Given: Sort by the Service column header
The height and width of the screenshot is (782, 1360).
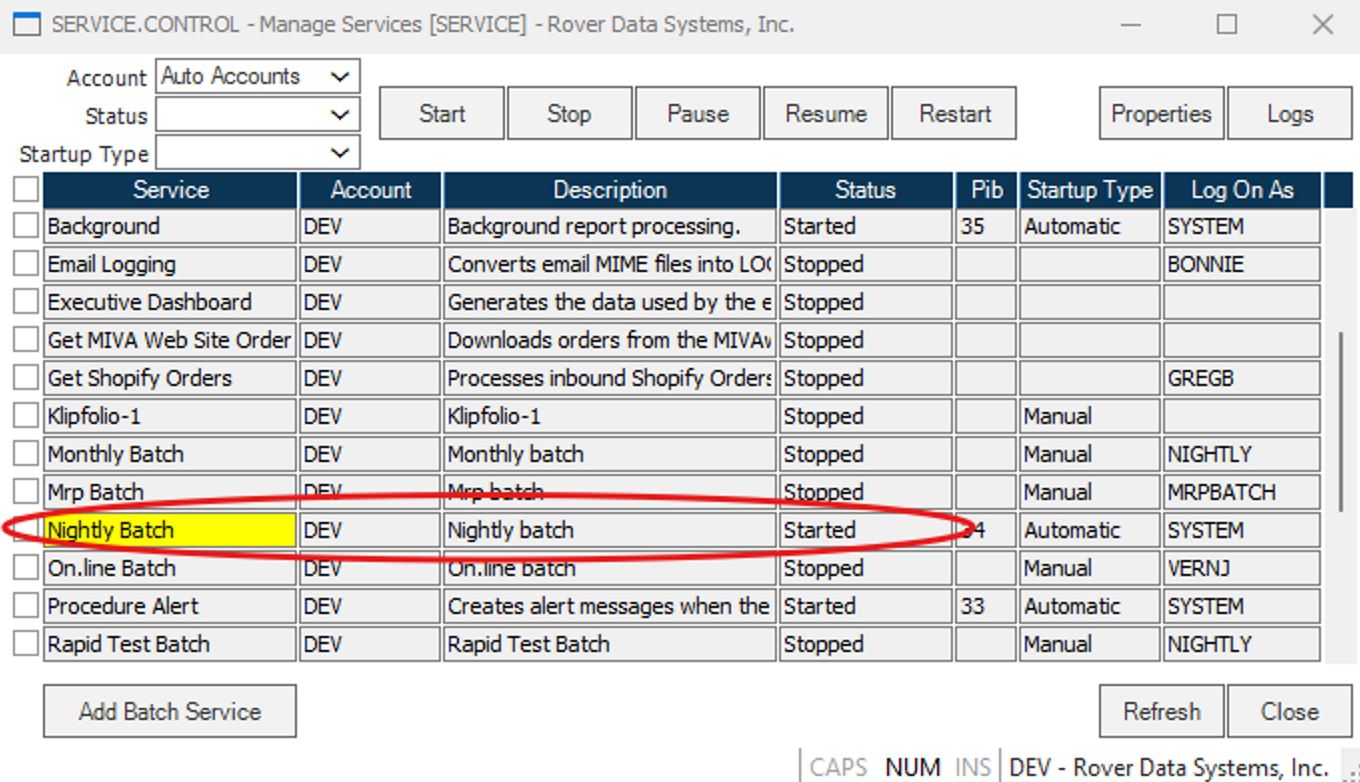Looking at the screenshot, I should (x=170, y=190).
